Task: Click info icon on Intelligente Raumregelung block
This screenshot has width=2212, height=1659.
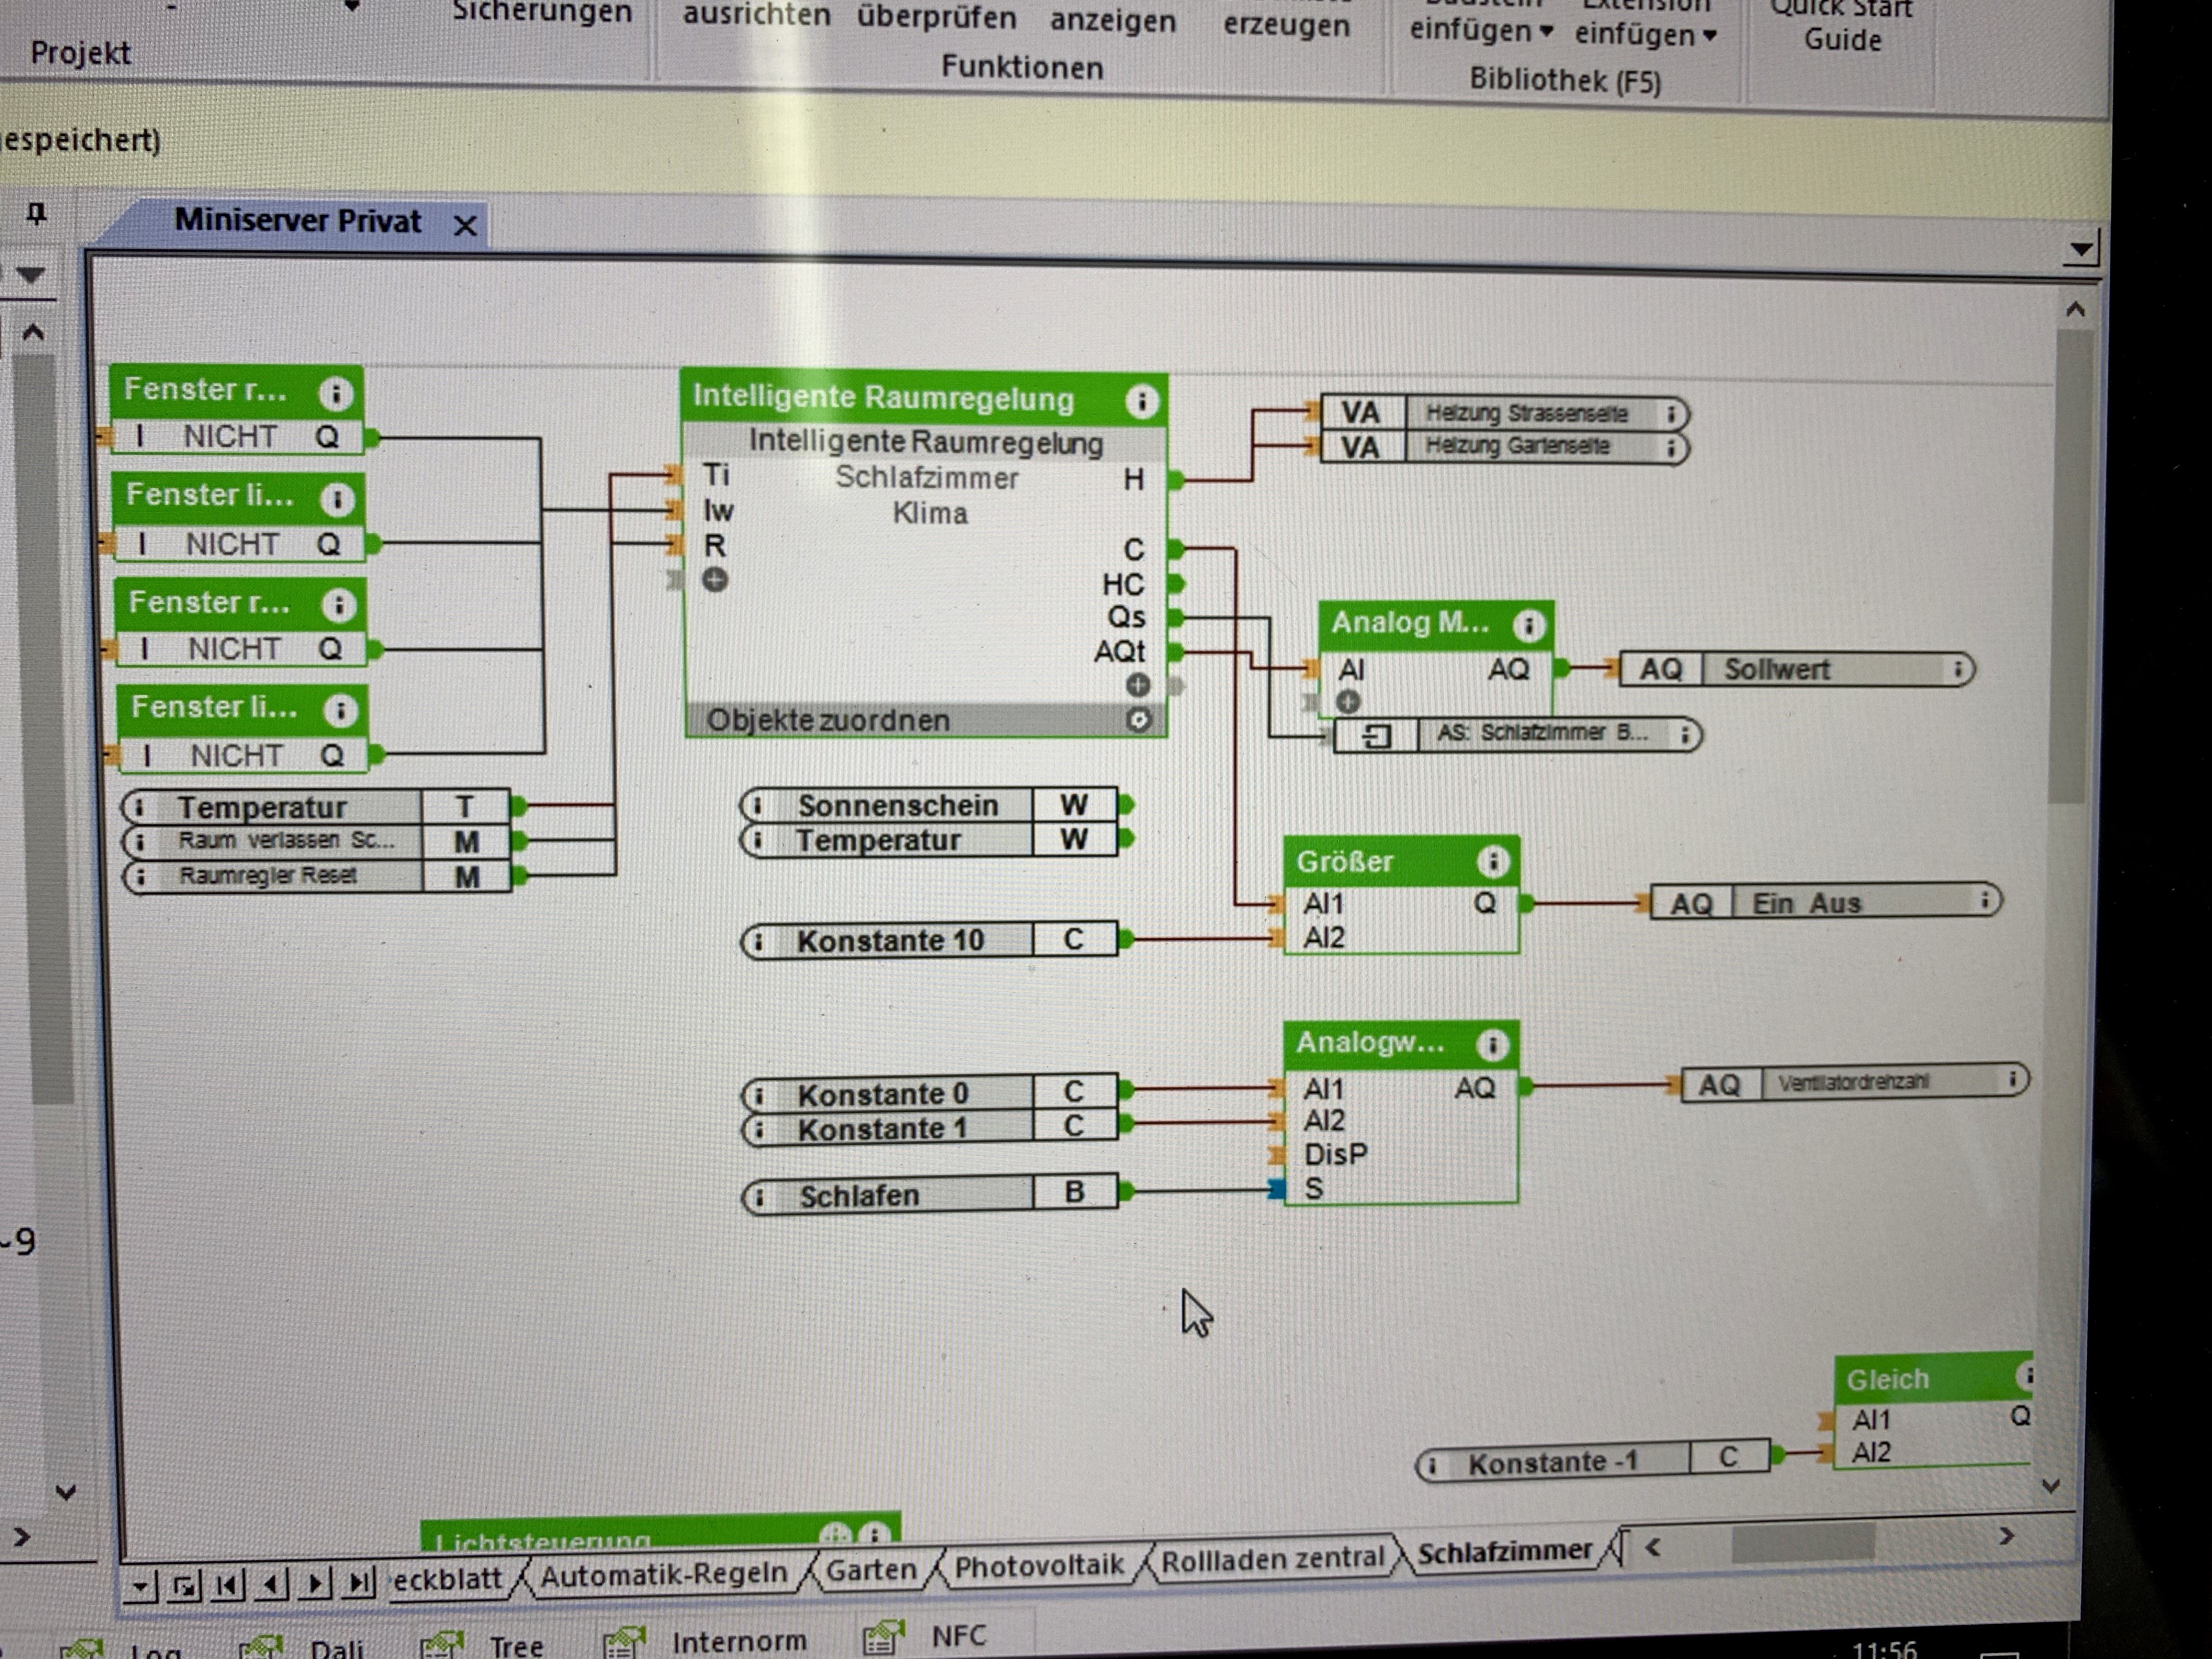Action: click(x=1141, y=401)
